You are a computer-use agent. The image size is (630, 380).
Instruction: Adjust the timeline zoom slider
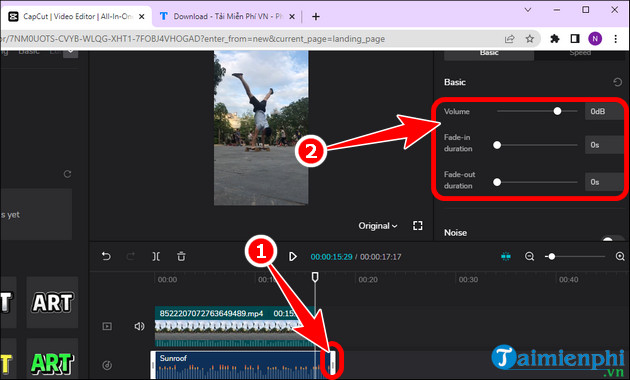coord(552,256)
